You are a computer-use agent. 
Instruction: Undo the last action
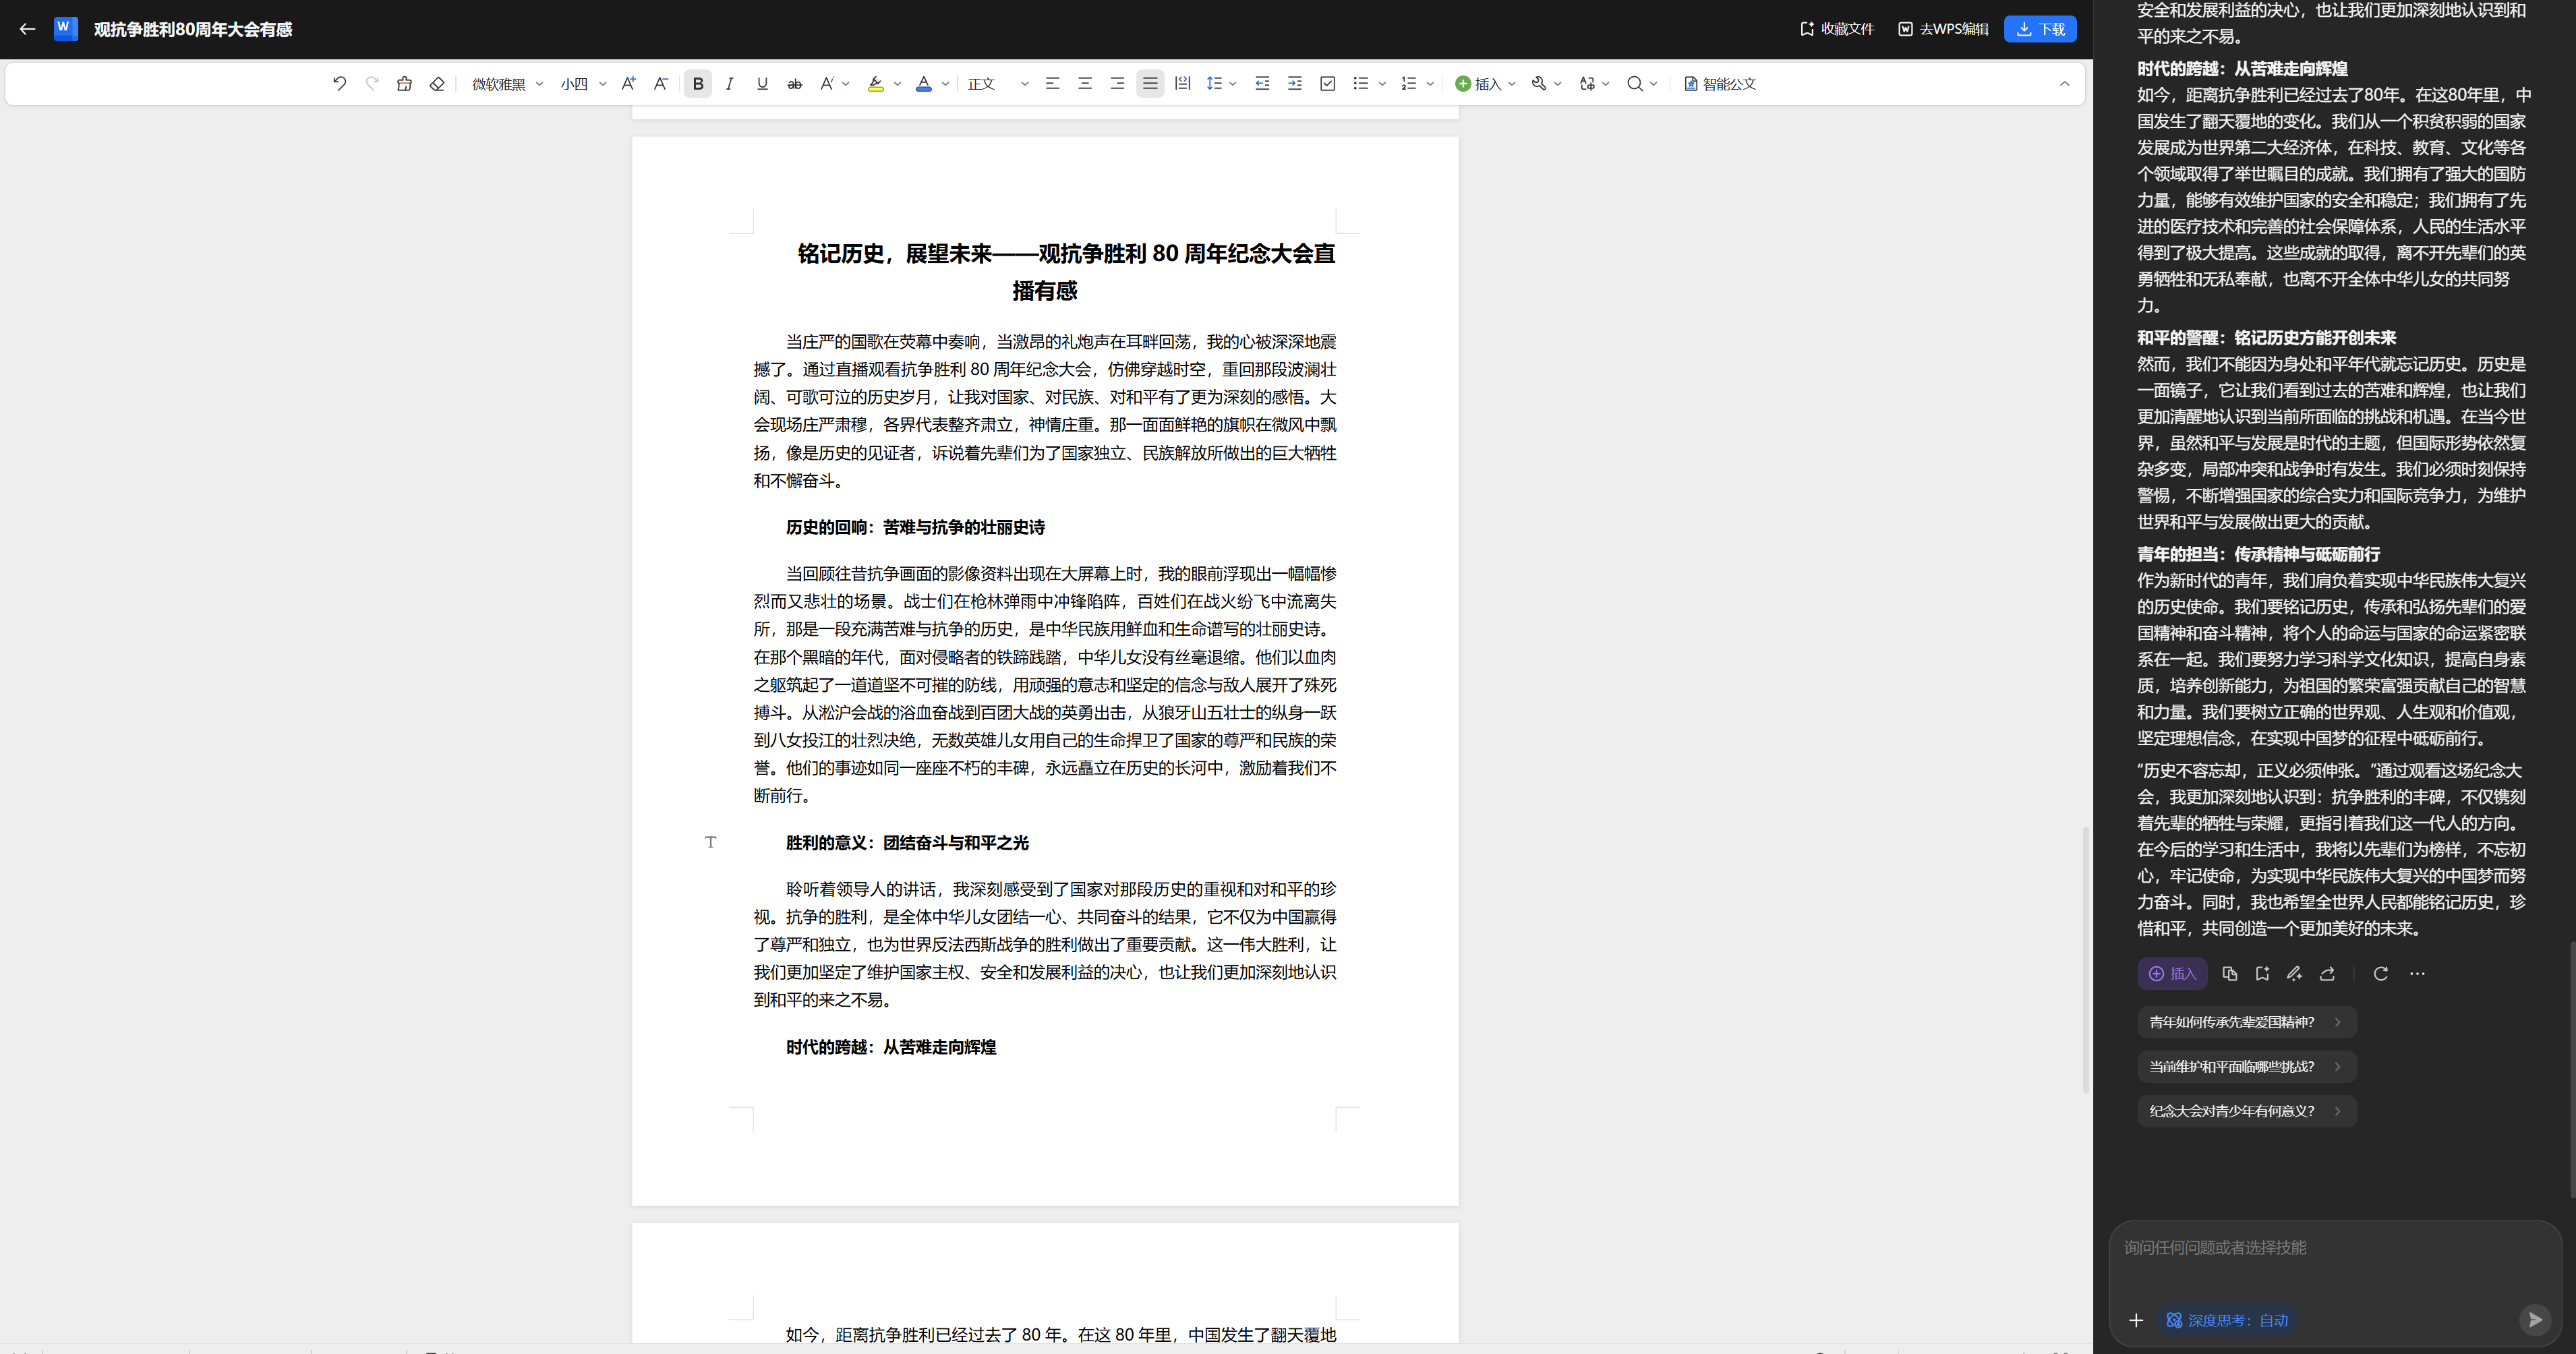(339, 84)
